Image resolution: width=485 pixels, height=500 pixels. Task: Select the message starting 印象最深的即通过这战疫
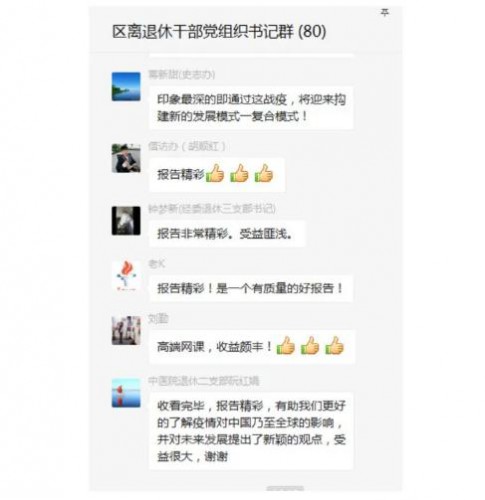tap(251, 108)
